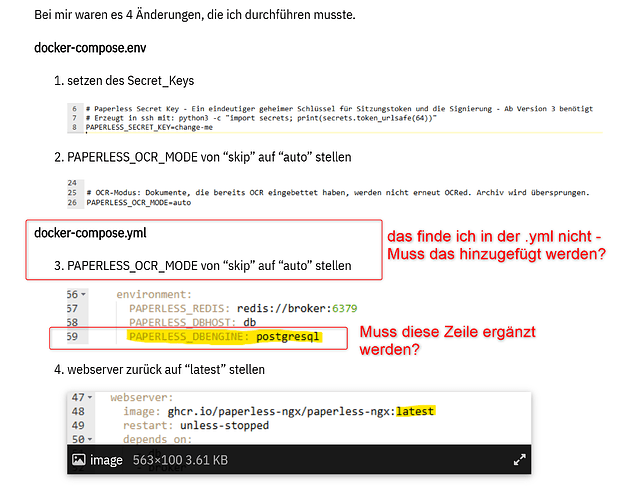642x500 pixels.
Task: Click the highlighted "postgresql" value
Action: click(287, 337)
